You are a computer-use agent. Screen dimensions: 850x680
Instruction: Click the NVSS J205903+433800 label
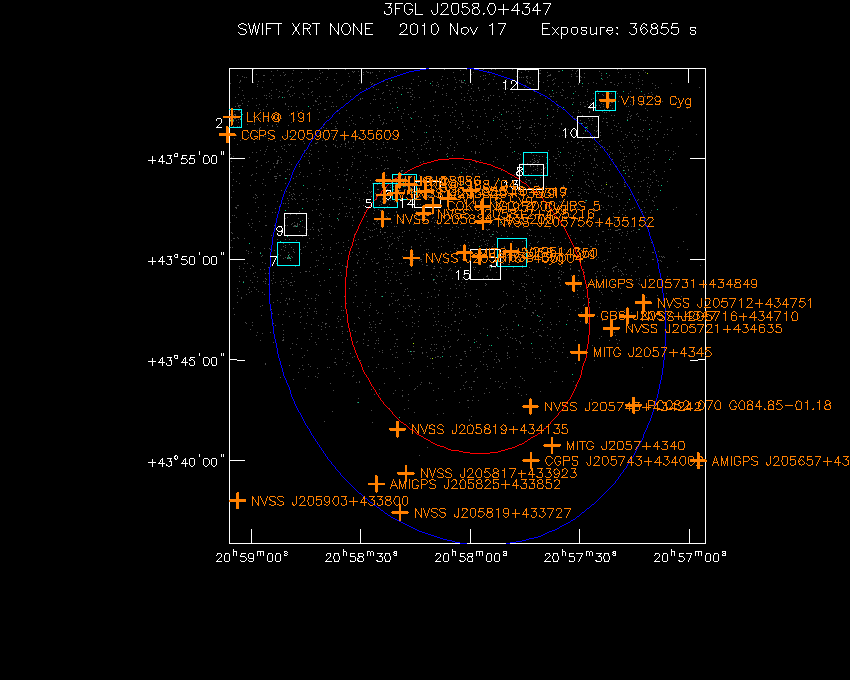[x=330, y=501]
